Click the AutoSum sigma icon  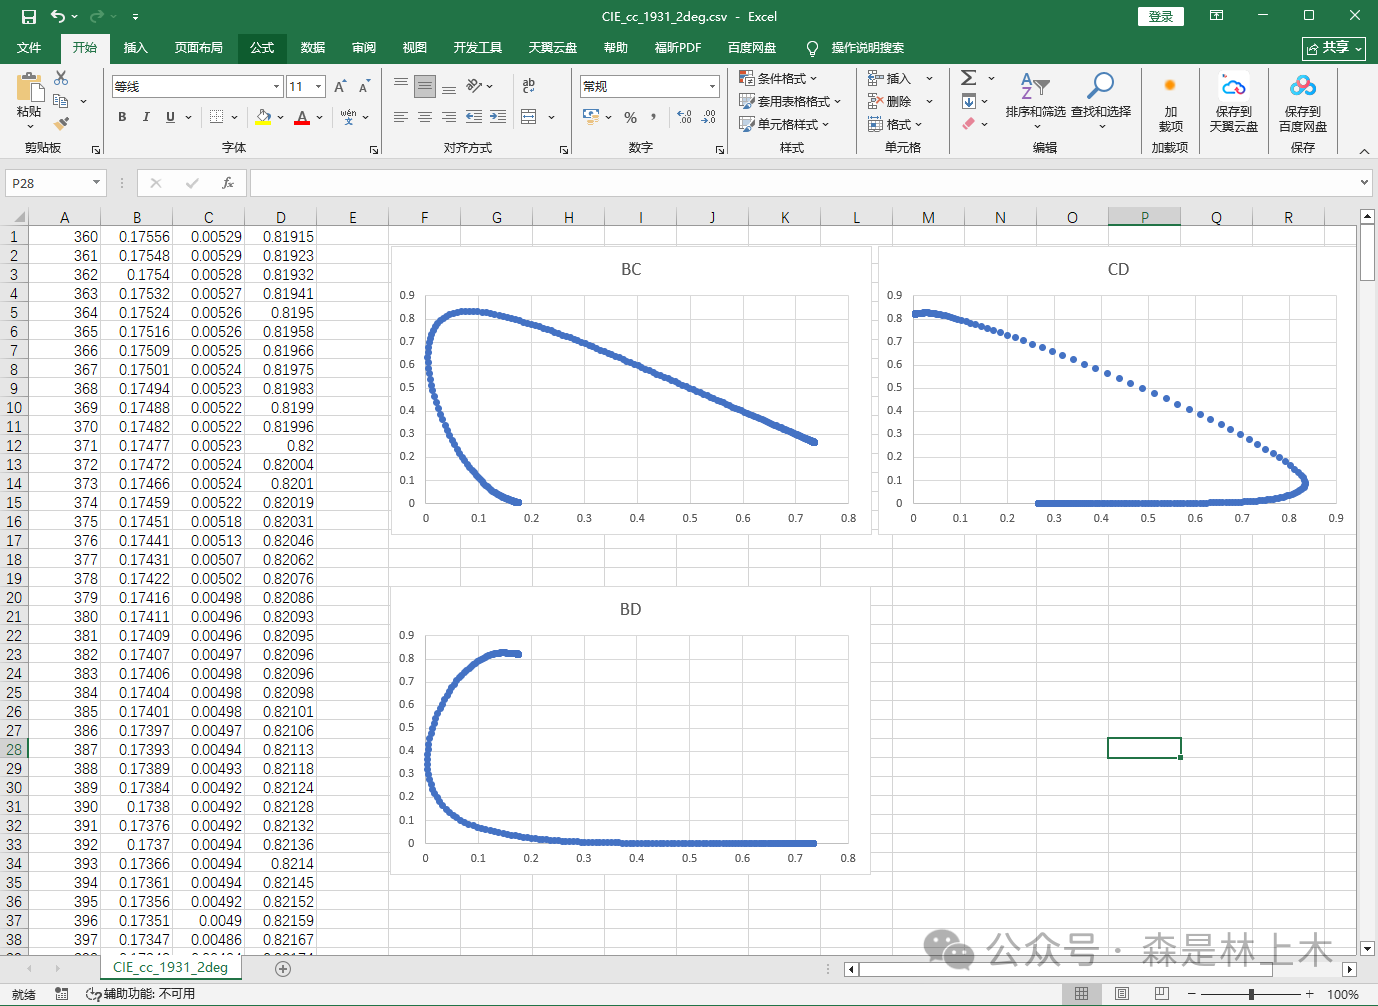(x=968, y=78)
